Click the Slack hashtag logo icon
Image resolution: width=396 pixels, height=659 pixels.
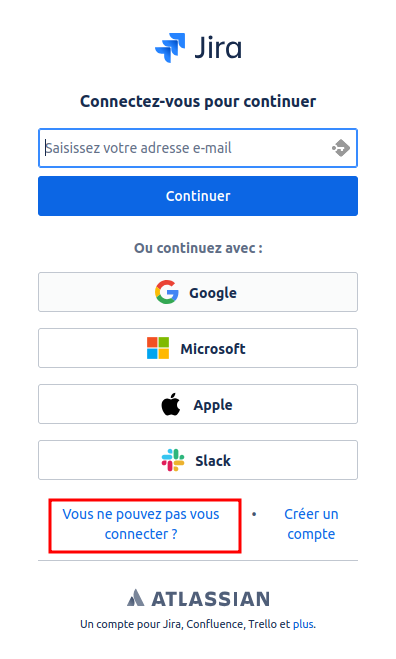(x=173, y=460)
